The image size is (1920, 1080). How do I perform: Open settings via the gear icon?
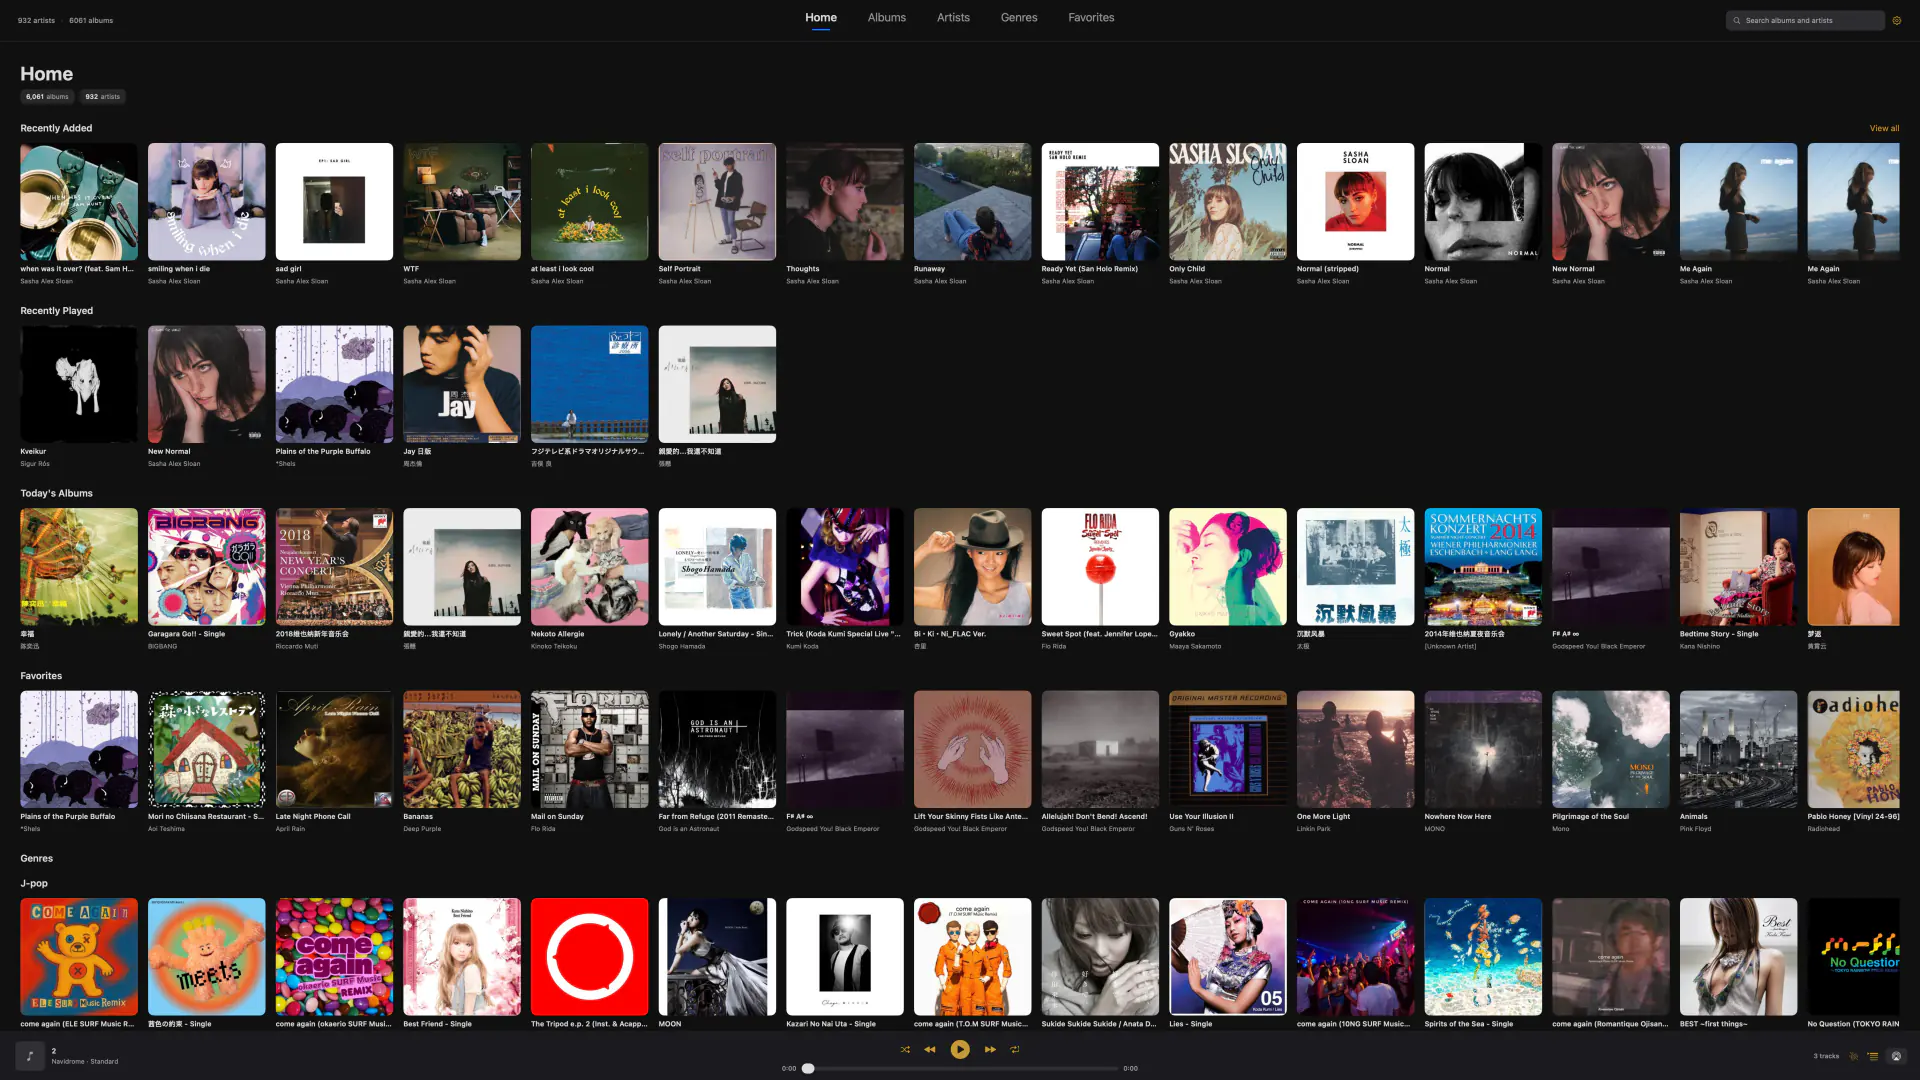(x=1896, y=20)
